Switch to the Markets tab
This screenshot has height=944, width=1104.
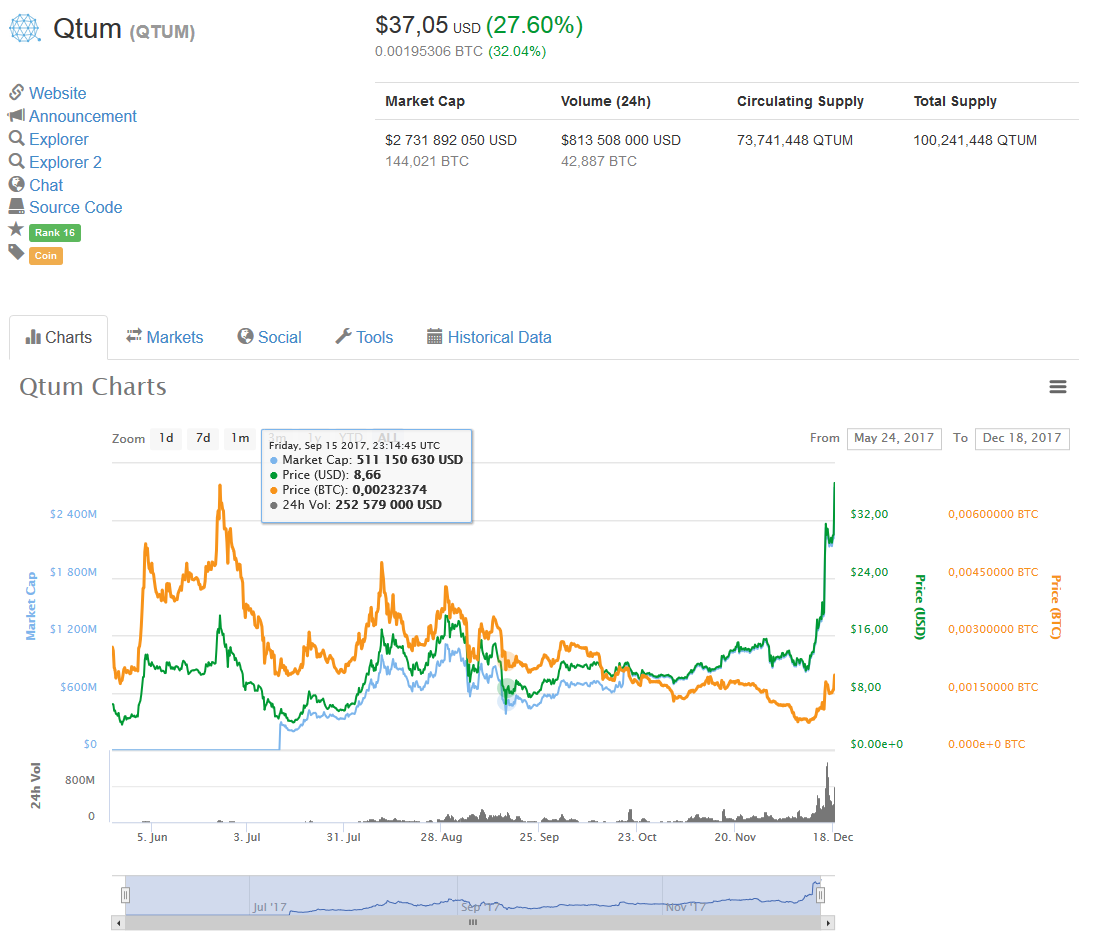165,337
